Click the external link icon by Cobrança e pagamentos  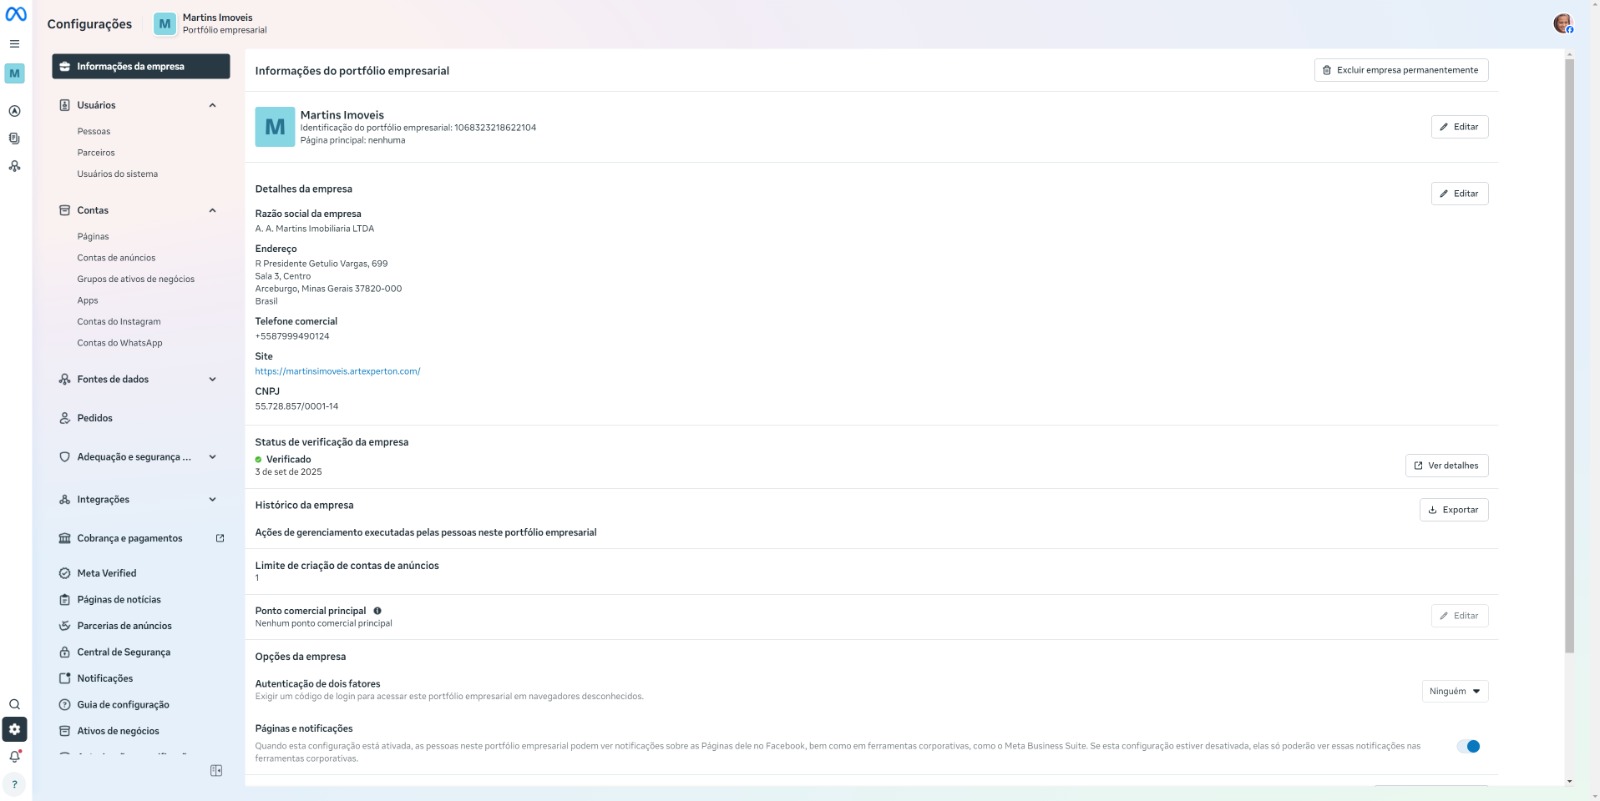point(220,538)
